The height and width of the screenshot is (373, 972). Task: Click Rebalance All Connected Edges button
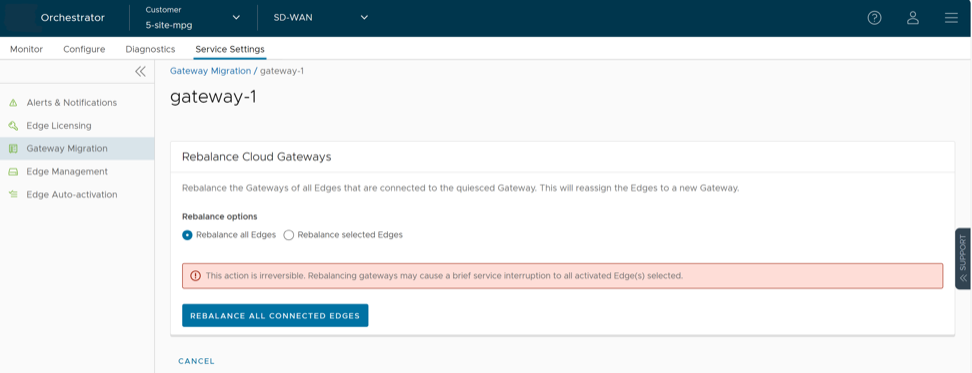tap(275, 315)
